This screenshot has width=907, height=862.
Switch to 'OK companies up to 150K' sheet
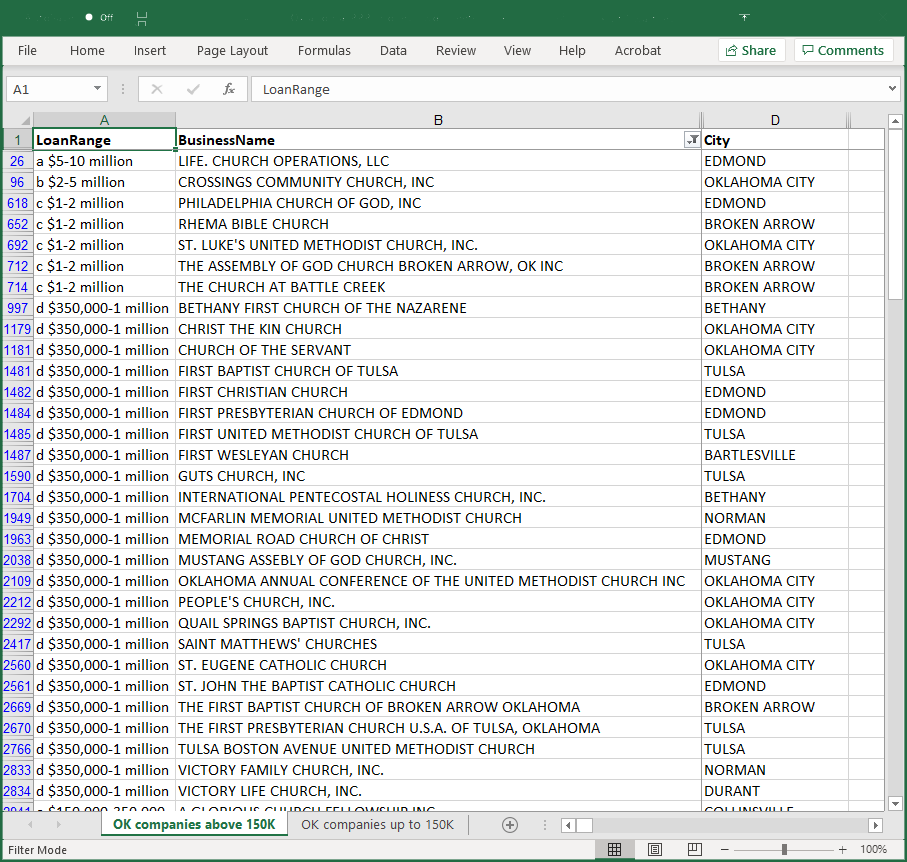coord(377,824)
